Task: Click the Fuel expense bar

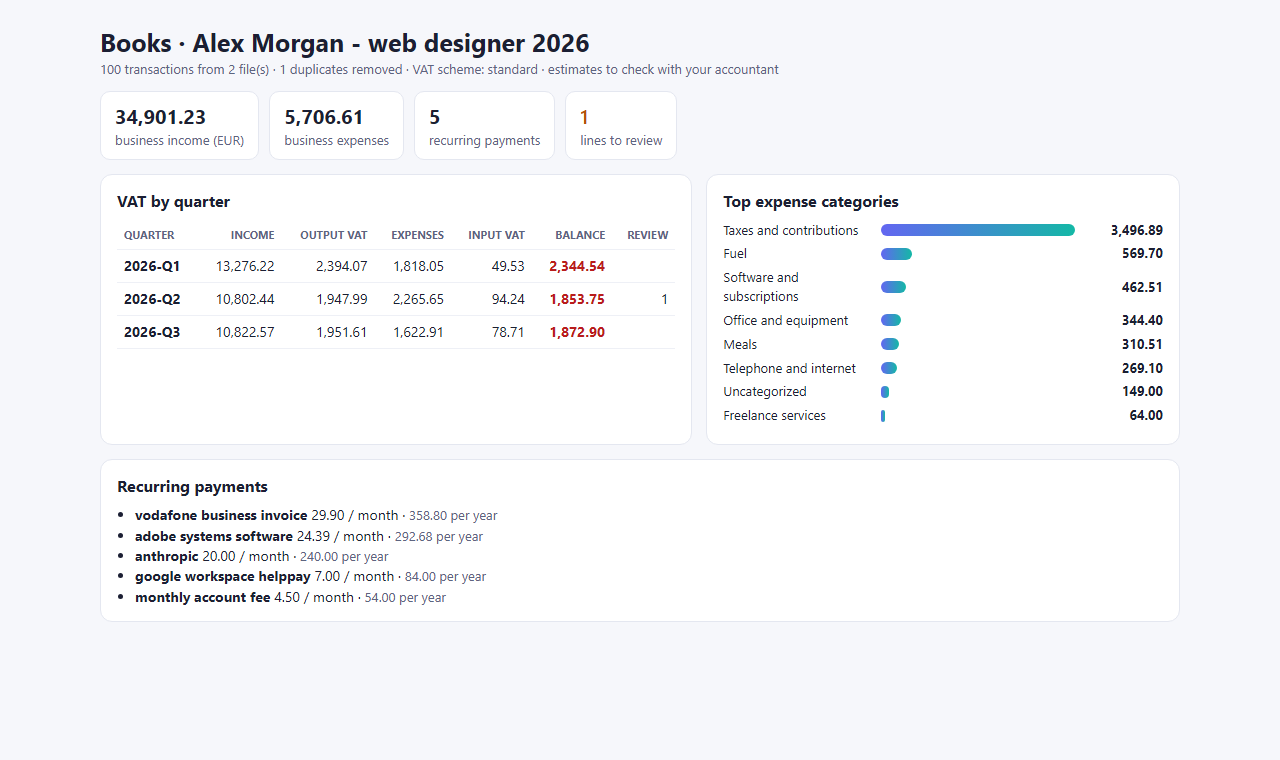Action: click(x=896, y=254)
